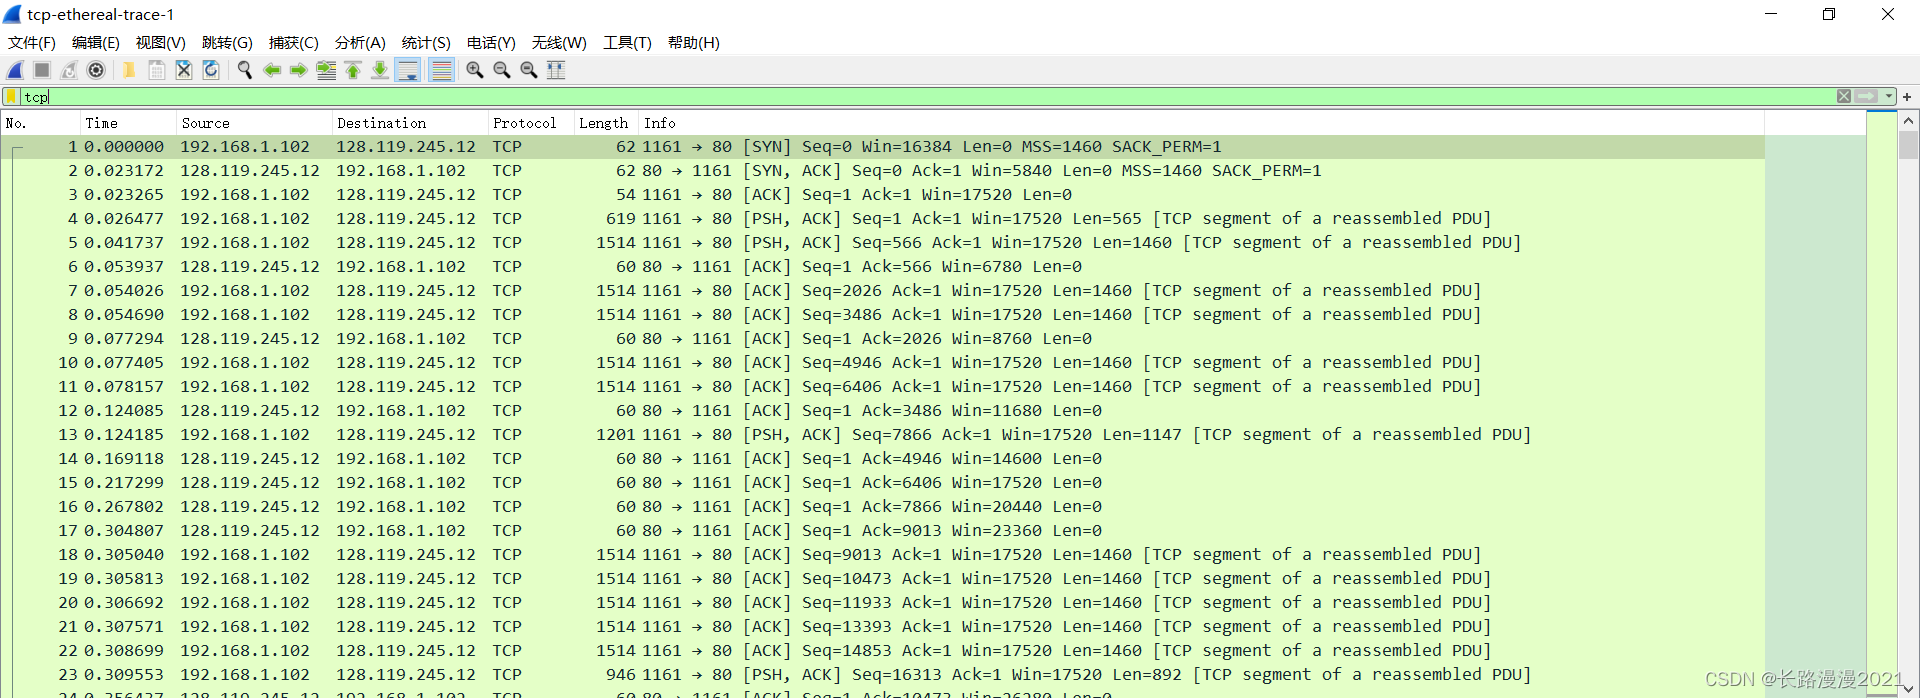Open the 无线(W) menu
The image size is (1920, 698).
click(x=559, y=43)
